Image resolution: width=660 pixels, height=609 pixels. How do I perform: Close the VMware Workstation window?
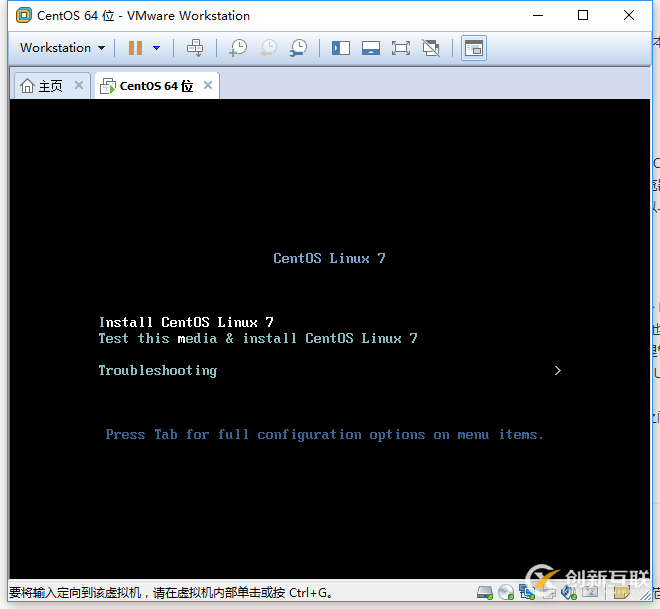[629, 16]
